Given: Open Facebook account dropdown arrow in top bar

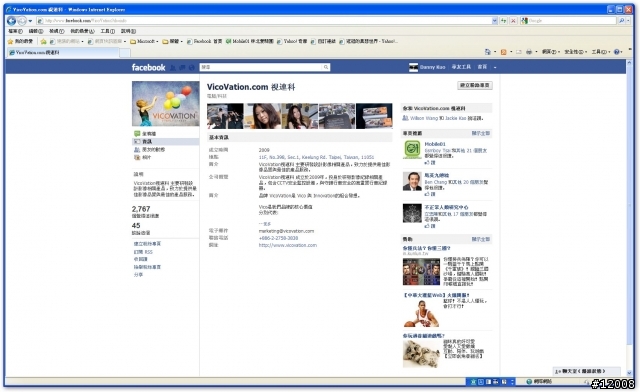Looking at the screenshot, I should pos(495,67).
